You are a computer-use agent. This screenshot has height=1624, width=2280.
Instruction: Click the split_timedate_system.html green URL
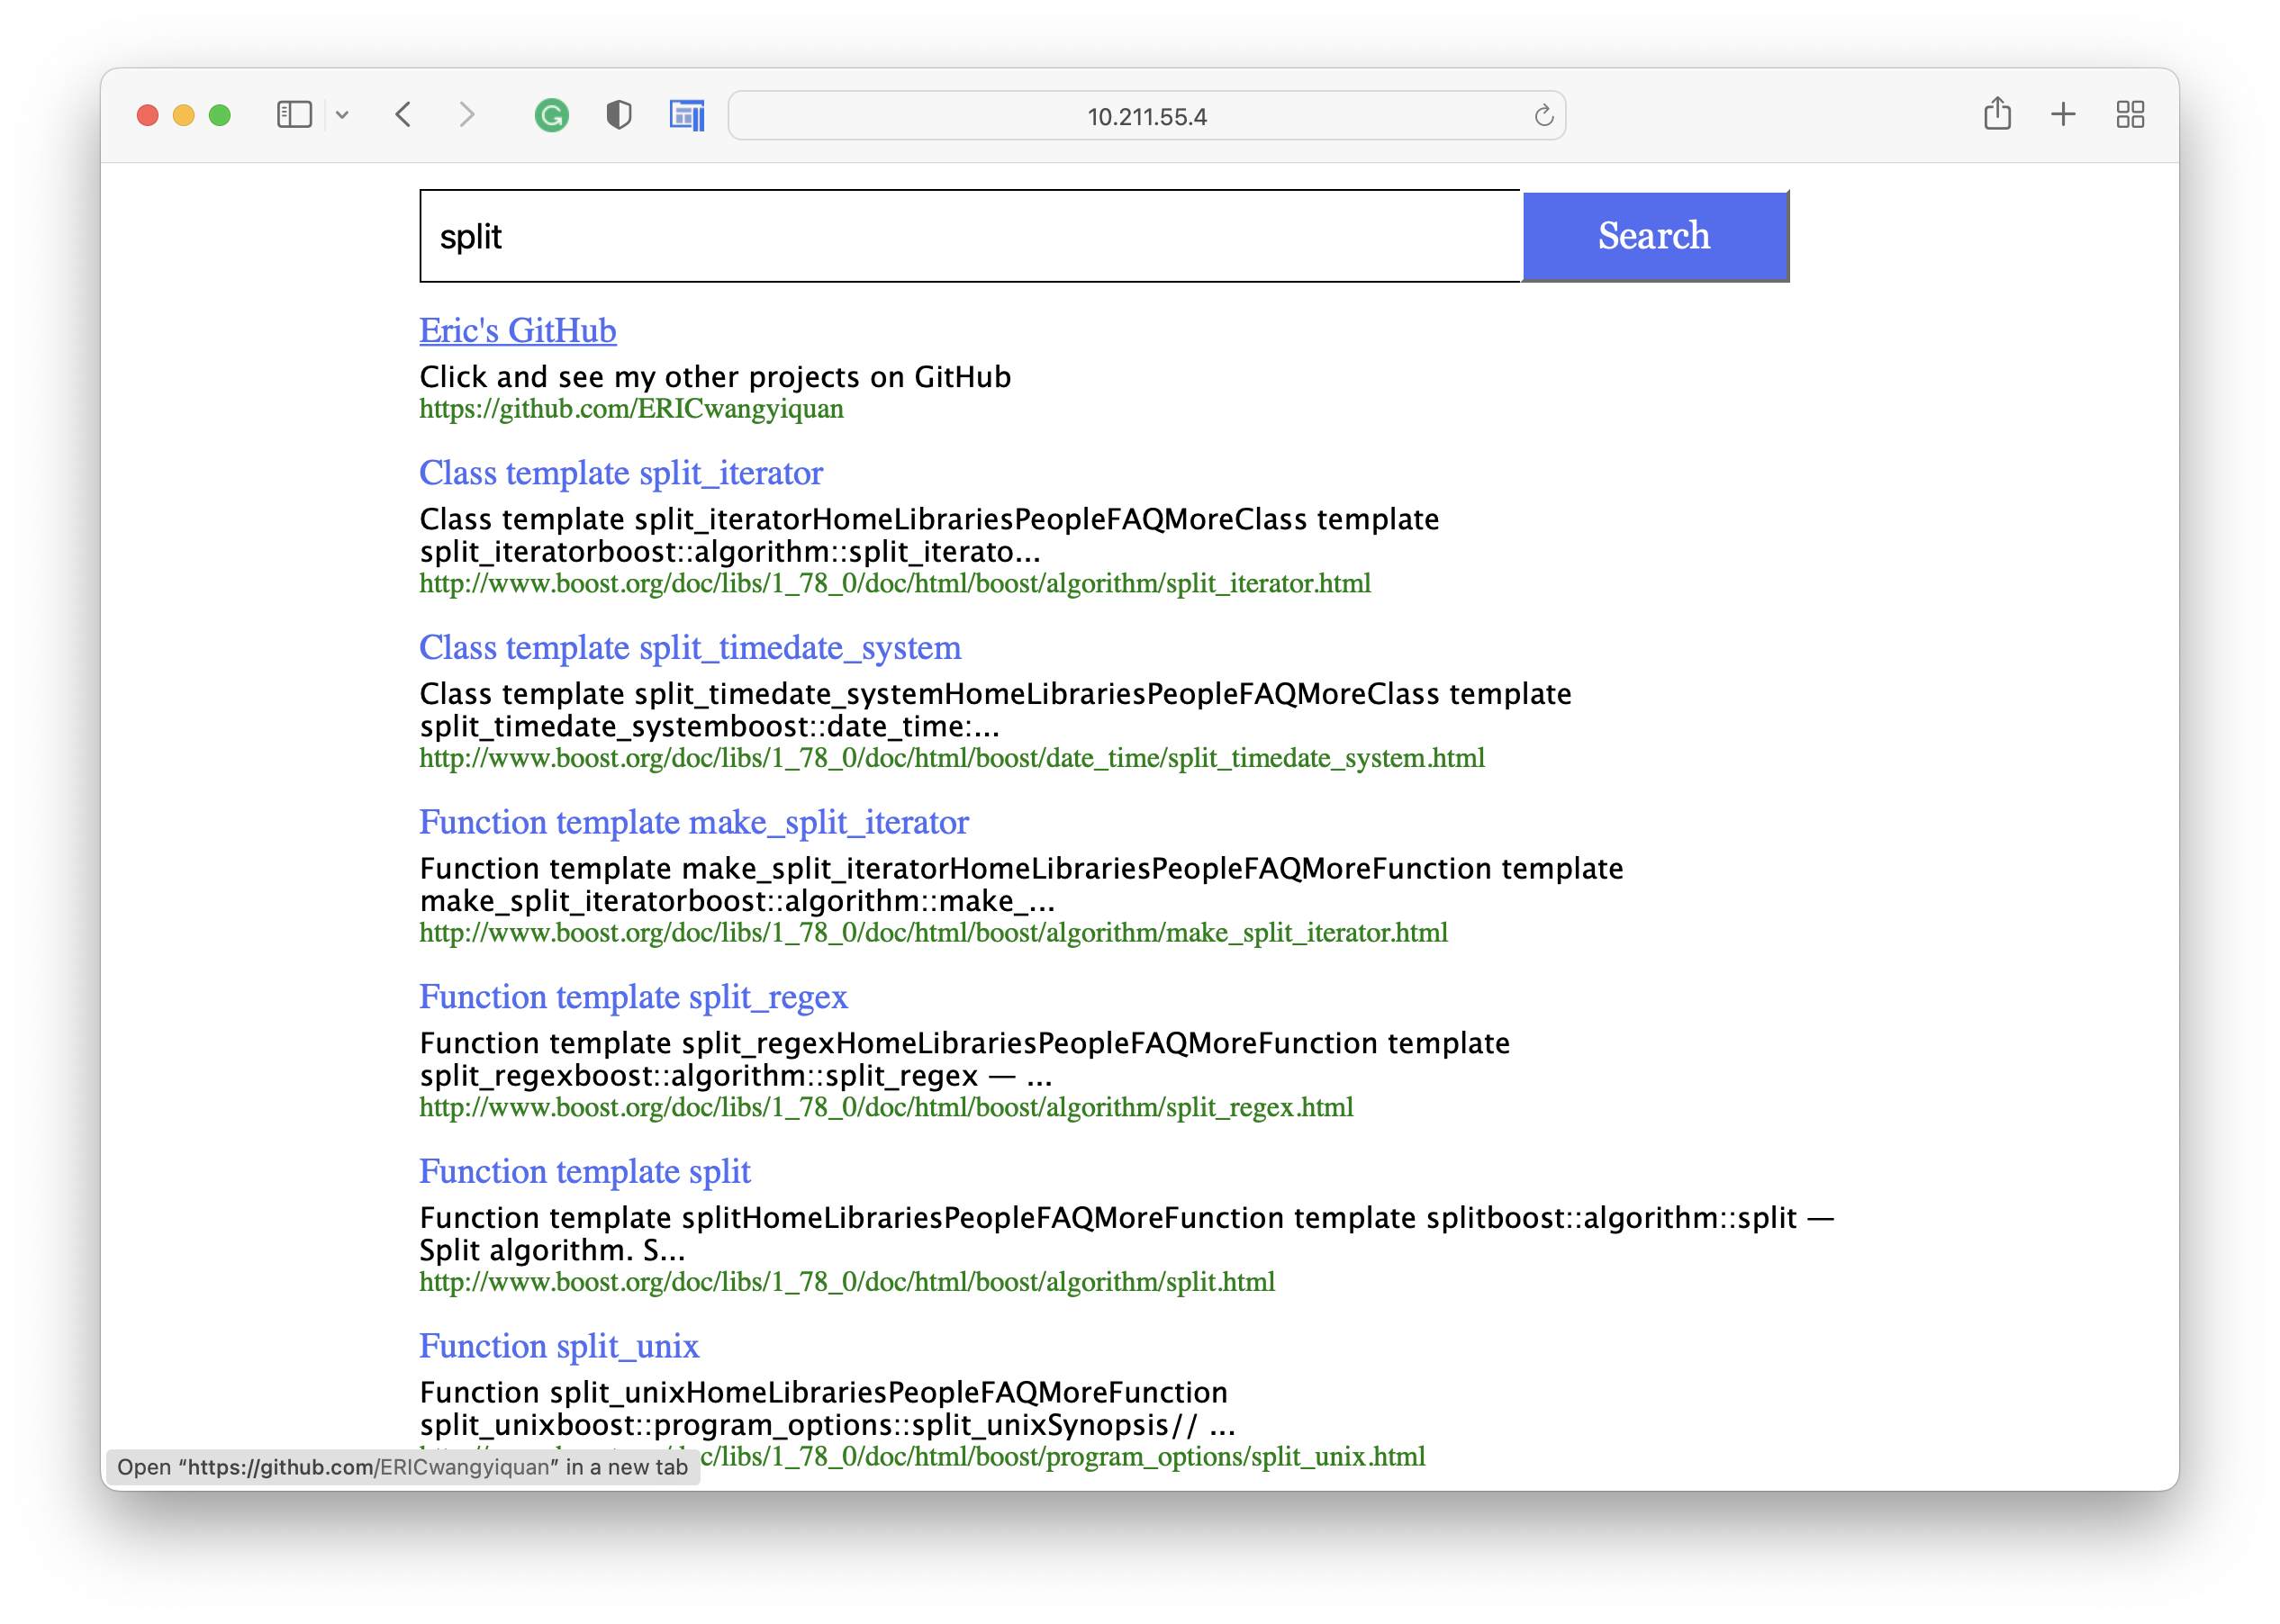[x=952, y=758]
